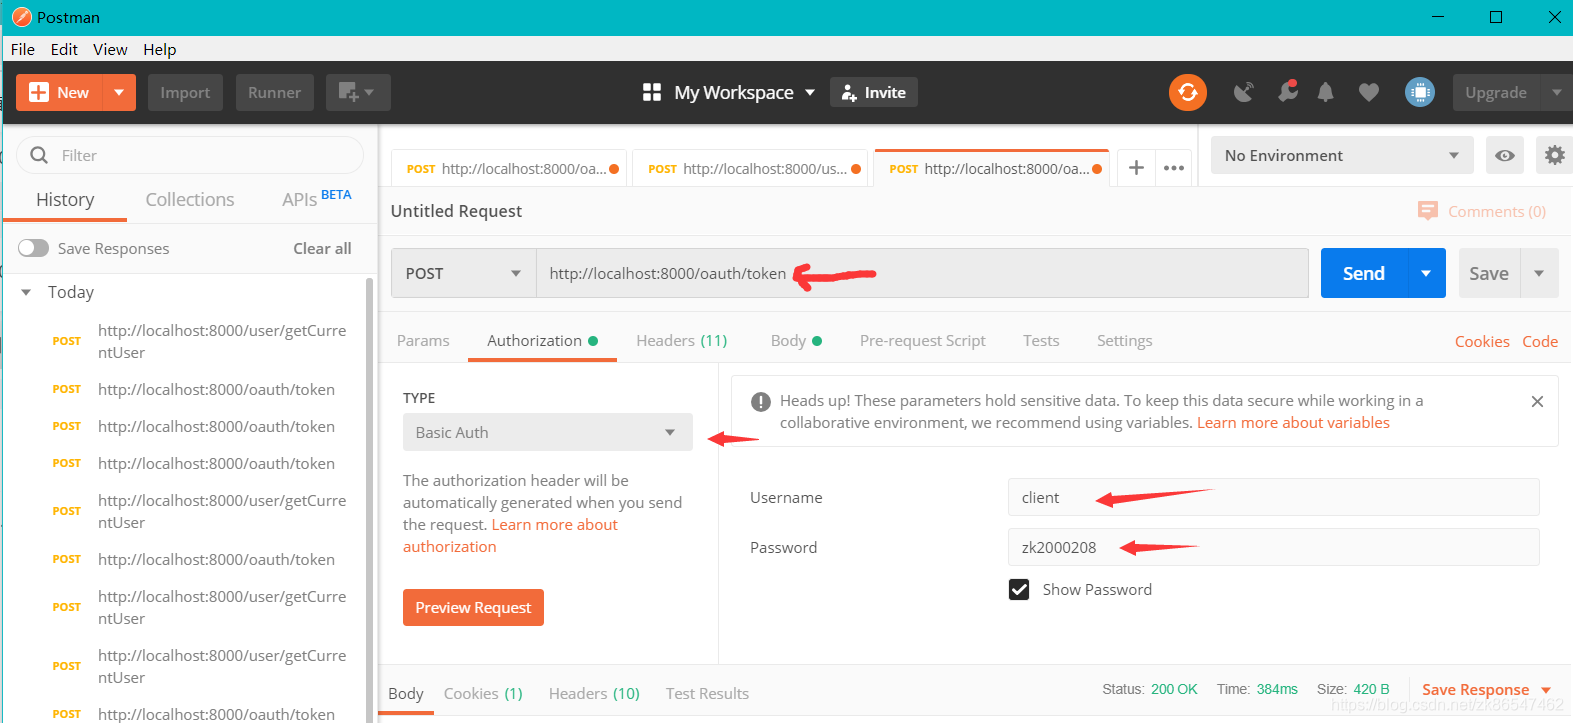Open response Cookies (1) tab

(x=483, y=694)
